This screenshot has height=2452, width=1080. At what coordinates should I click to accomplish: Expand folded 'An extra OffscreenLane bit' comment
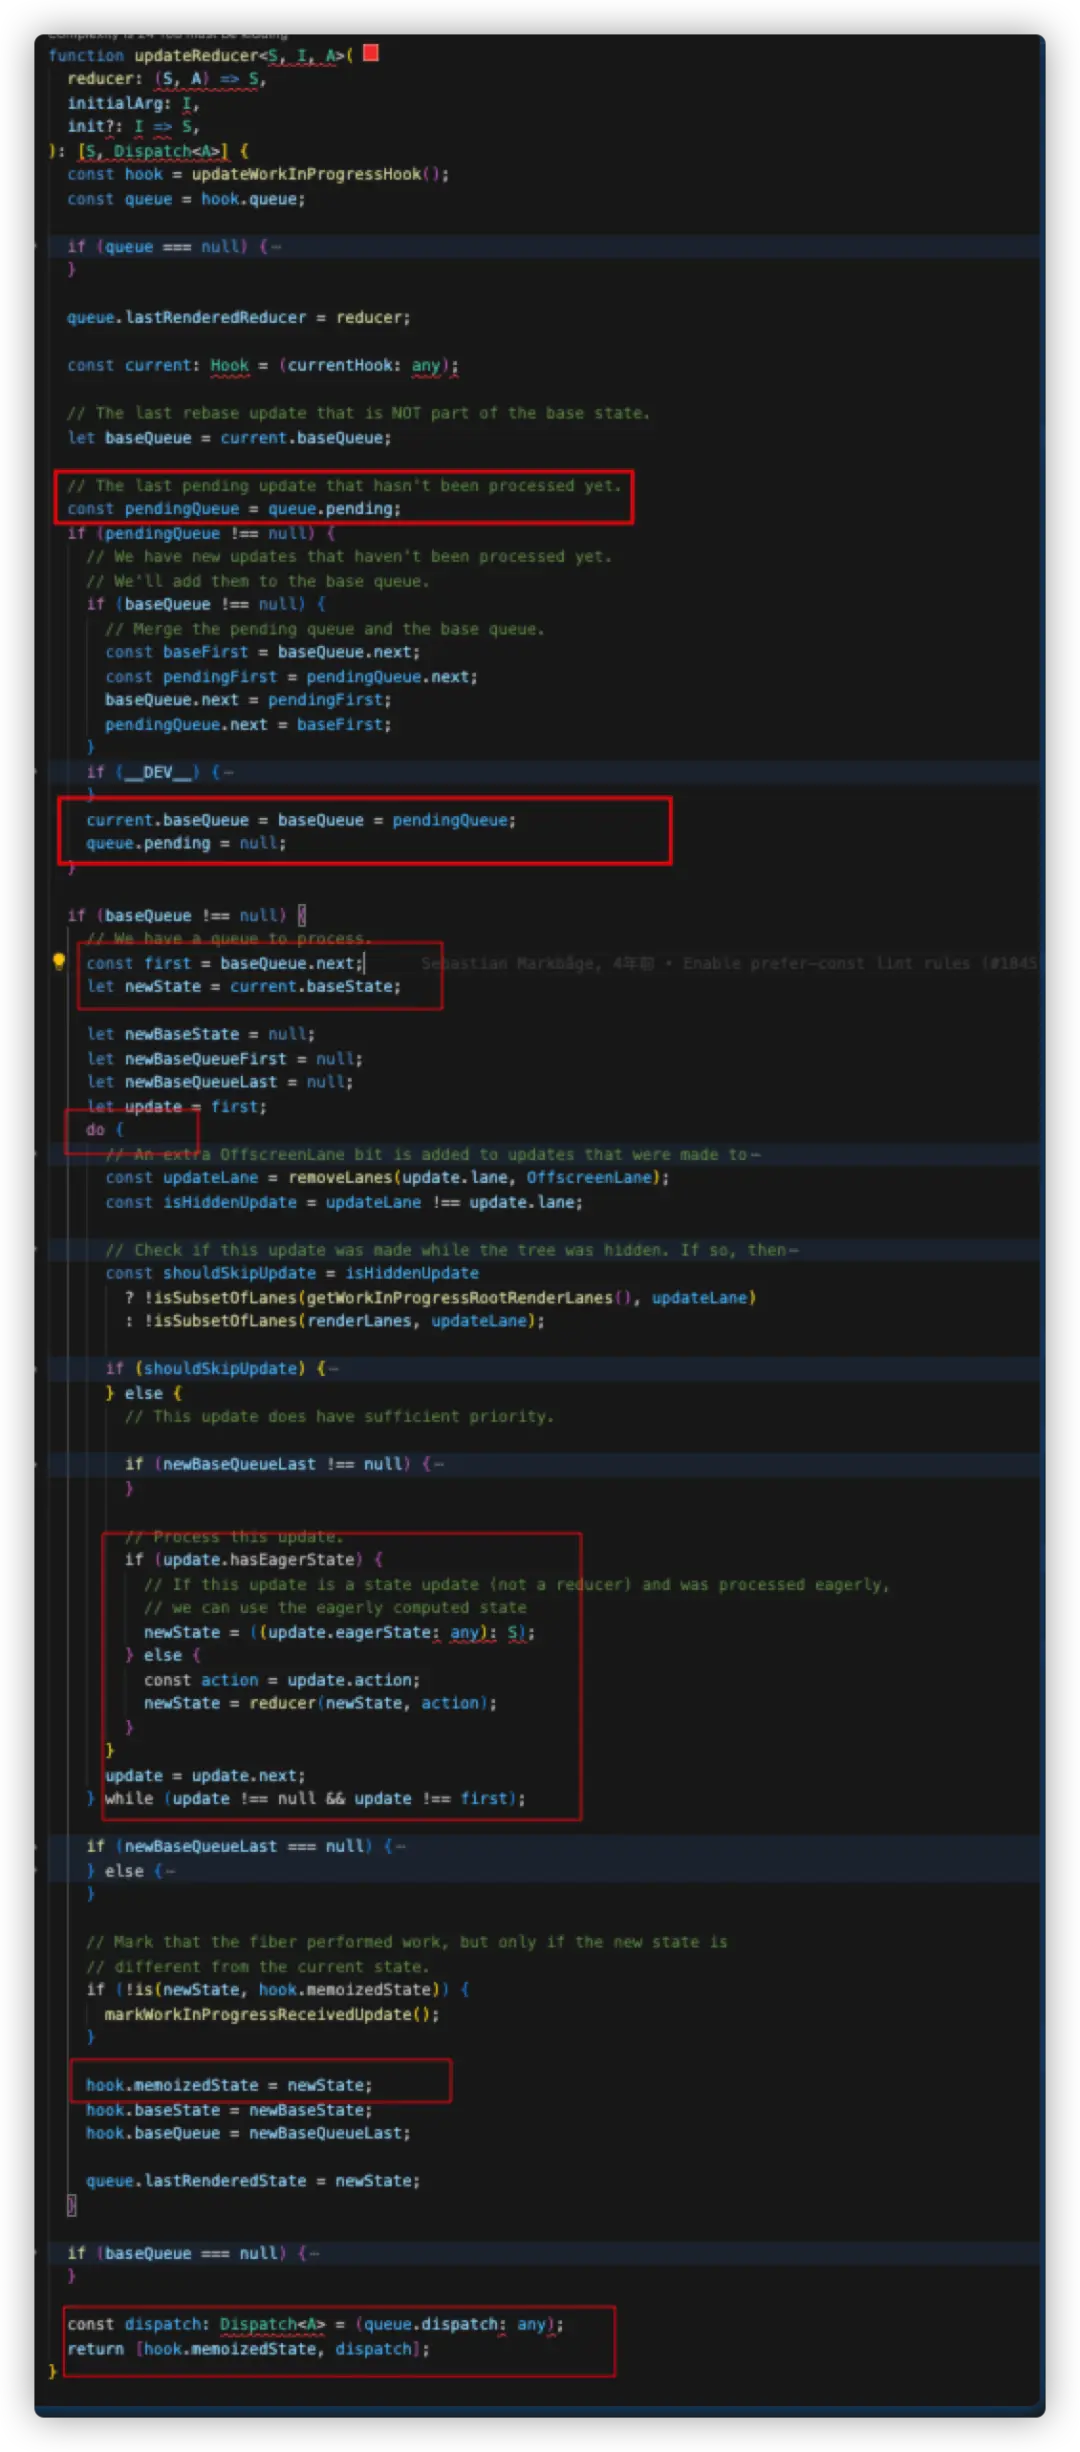pos(755,1154)
